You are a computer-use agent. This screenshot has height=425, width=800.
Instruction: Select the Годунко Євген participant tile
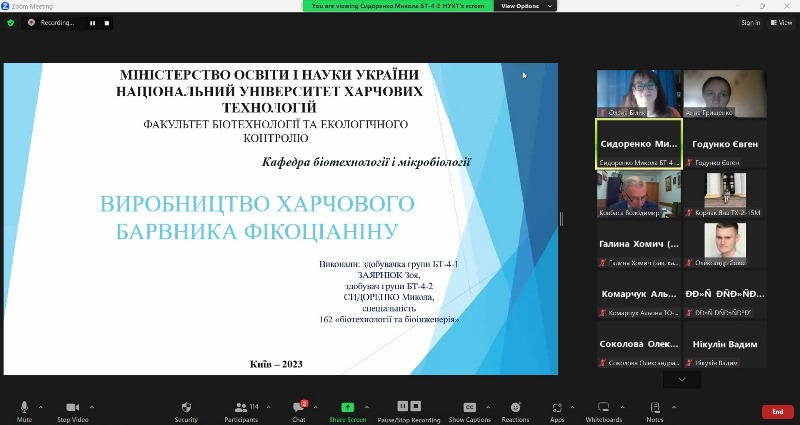(x=725, y=144)
